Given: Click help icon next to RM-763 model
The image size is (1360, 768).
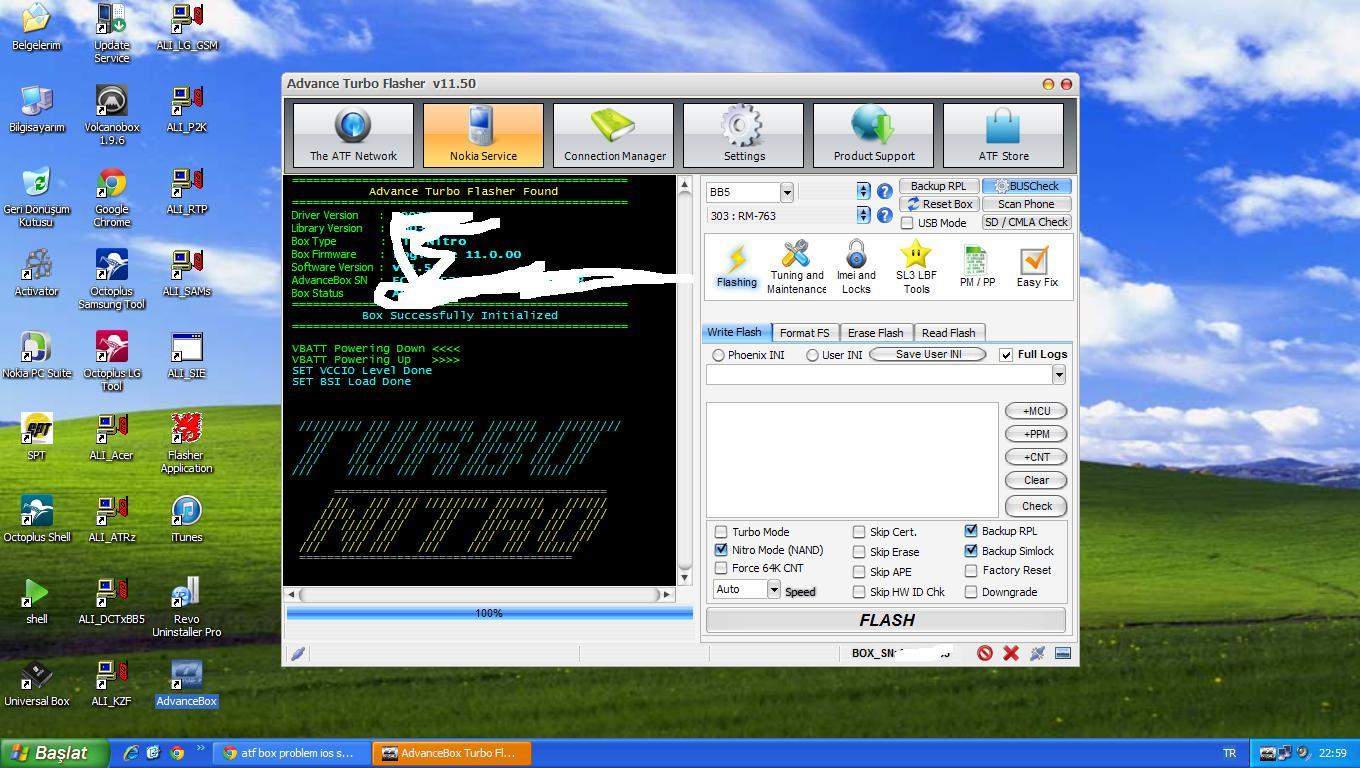Looking at the screenshot, I should click(x=884, y=215).
